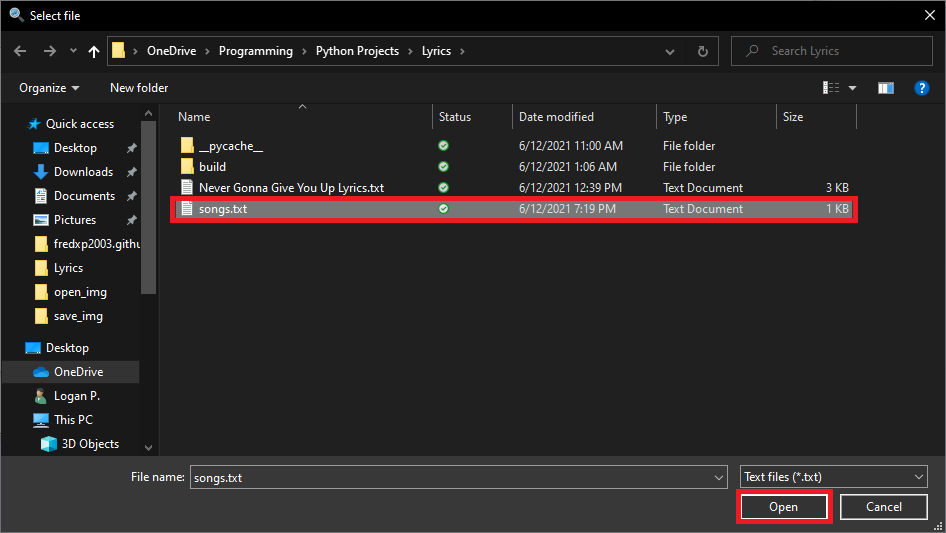The image size is (946, 533).
Task: Open Lyrics folder in sidebar
Action: [x=68, y=268]
